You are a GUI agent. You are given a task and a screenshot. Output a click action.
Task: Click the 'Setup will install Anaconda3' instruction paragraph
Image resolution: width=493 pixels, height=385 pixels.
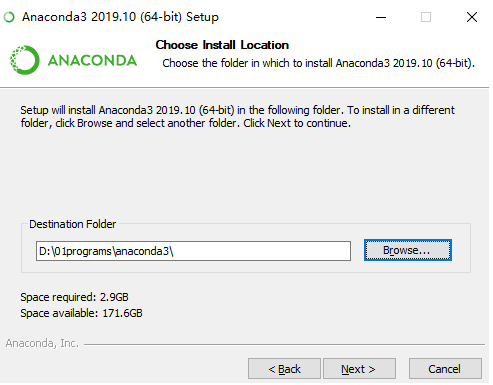click(x=237, y=117)
